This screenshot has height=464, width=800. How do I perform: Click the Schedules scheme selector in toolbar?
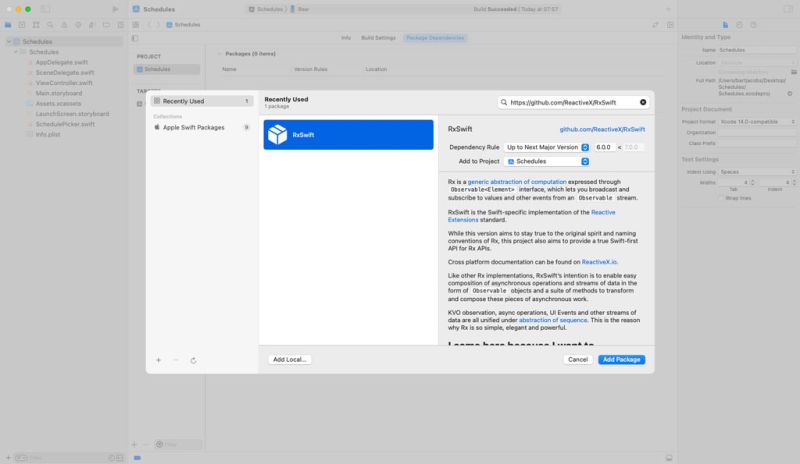click(269, 9)
